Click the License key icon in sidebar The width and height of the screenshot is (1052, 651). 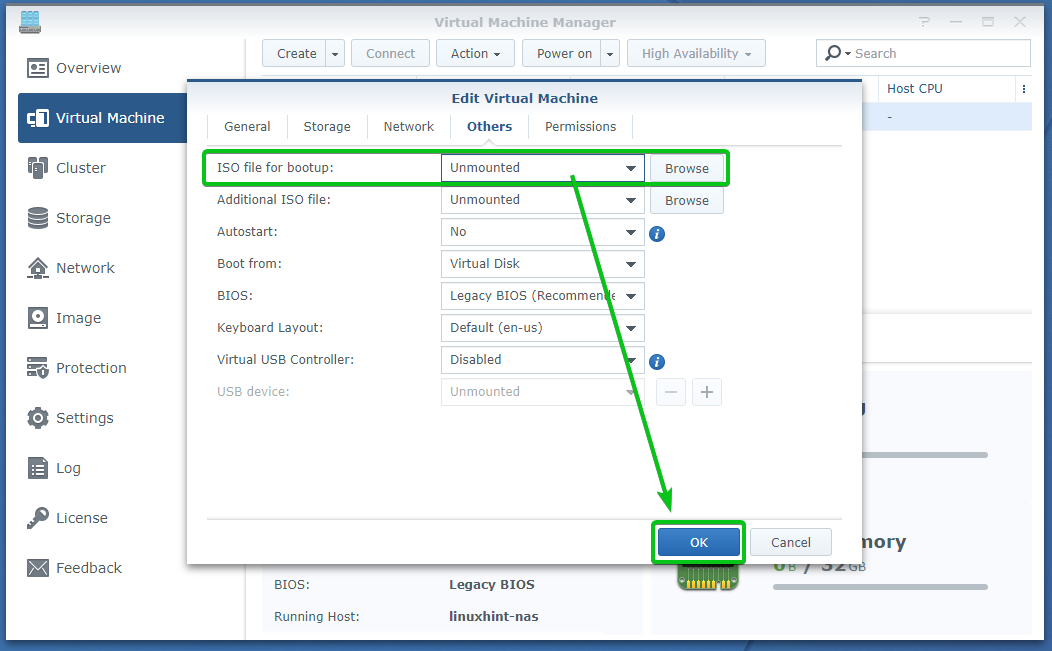pyautogui.click(x=38, y=518)
